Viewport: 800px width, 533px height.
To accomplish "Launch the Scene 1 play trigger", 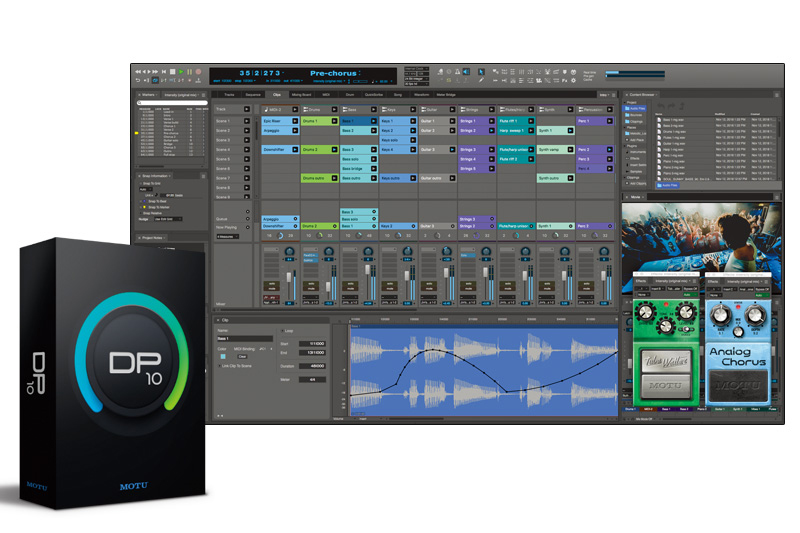I will pos(246,121).
